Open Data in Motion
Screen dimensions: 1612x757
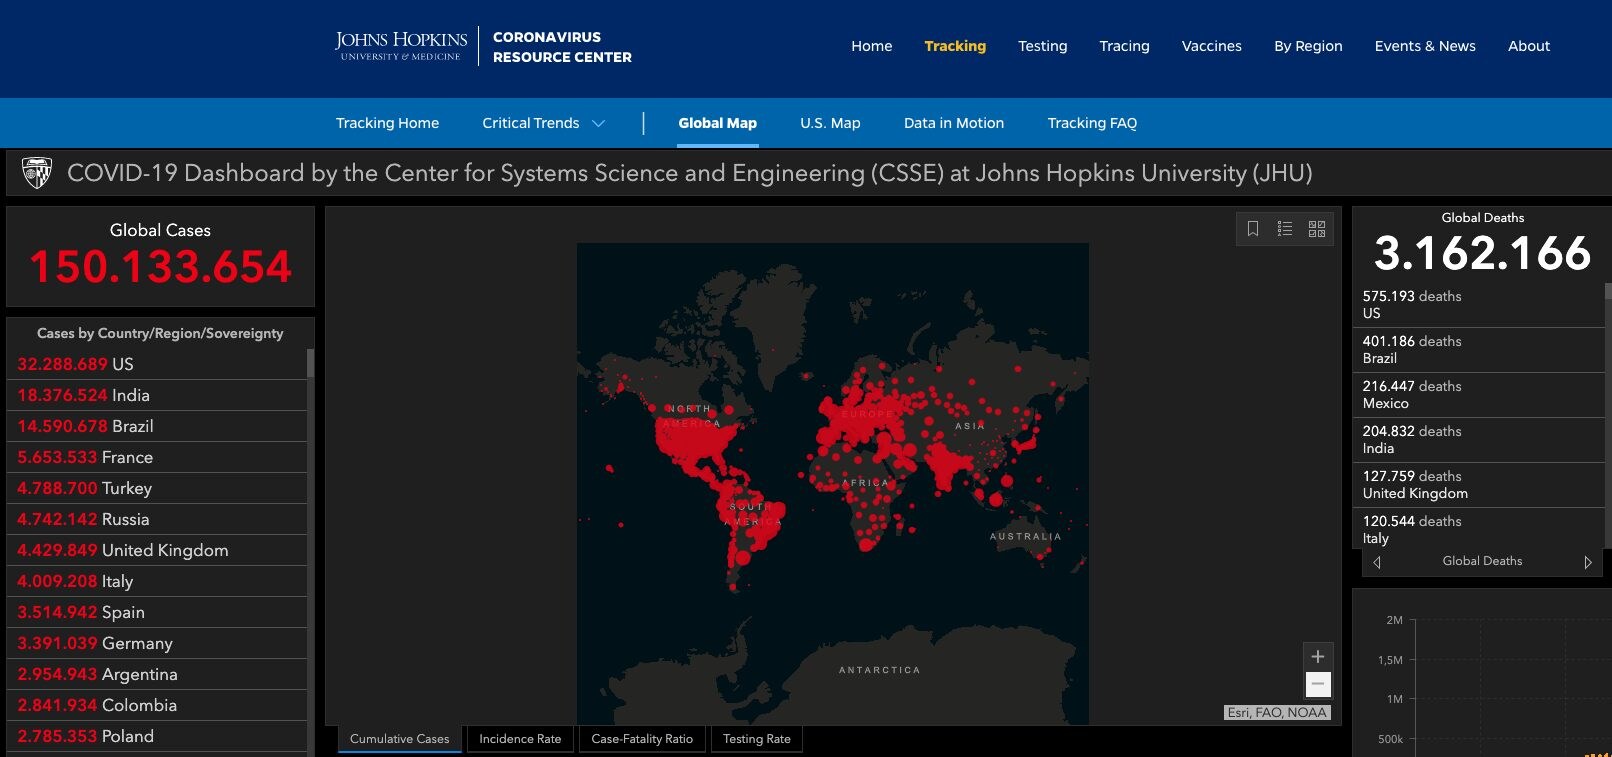click(954, 123)
